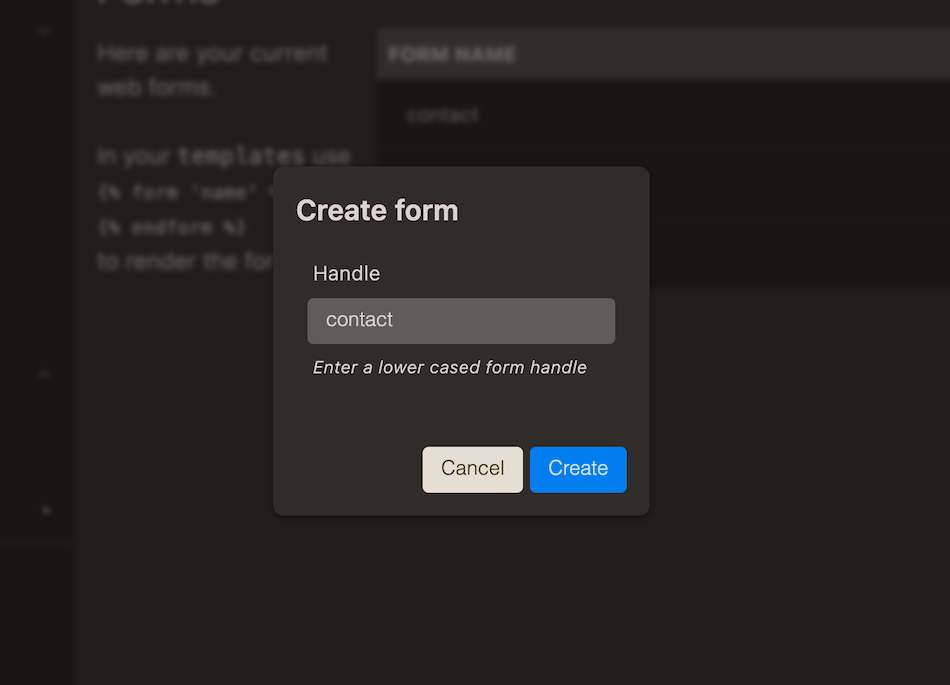Click the "{% endform %}" code snippet
This screenshot has height=685, width=950.
point(171,227)
